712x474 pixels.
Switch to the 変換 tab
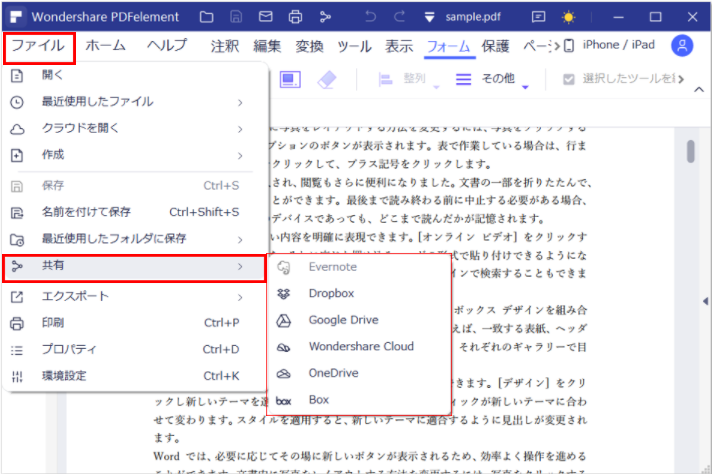(x=309, y=46)
